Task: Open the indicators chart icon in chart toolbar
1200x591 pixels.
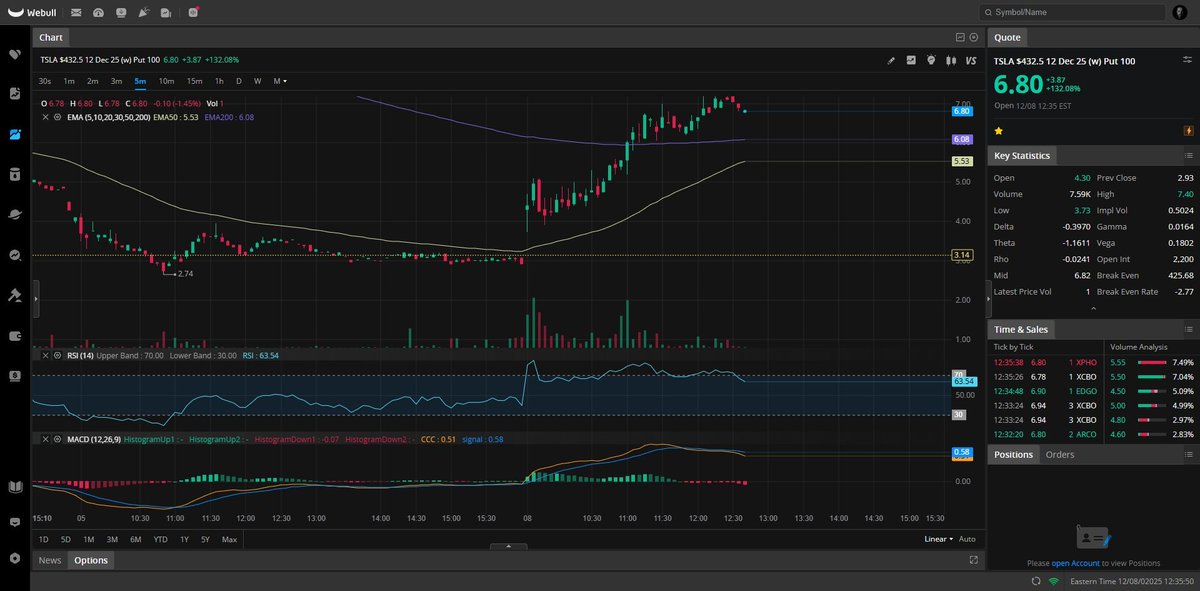Action: 911,60
